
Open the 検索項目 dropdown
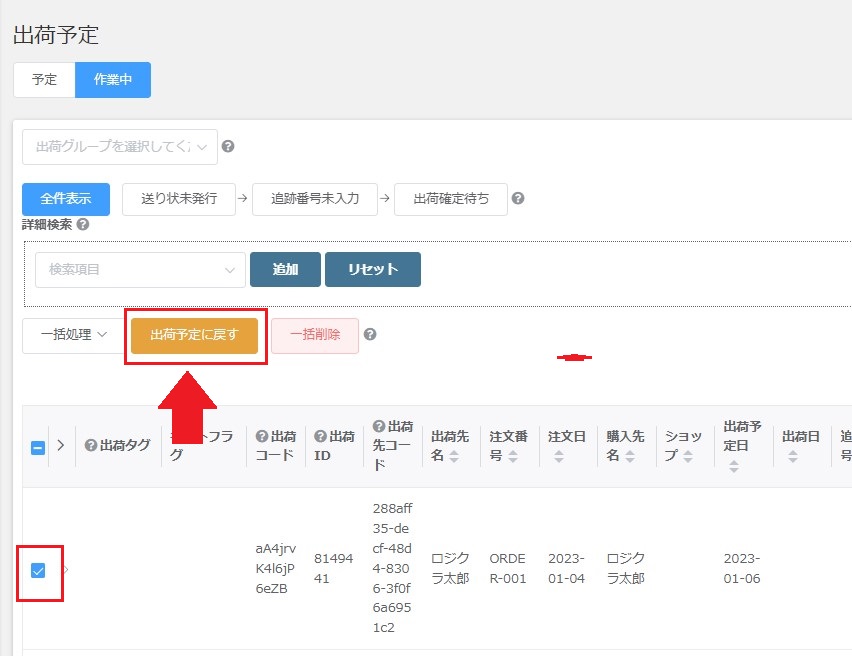tap(140, 269)
